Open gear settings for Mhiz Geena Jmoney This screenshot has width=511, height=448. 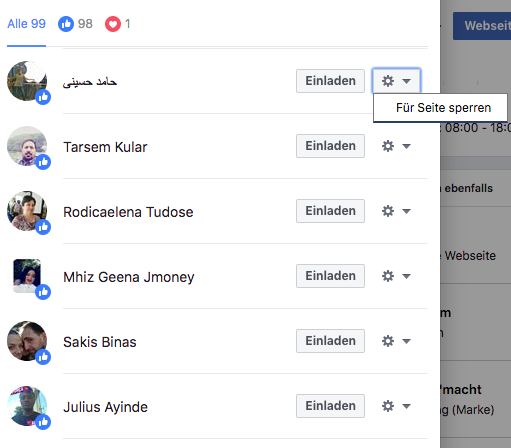(x=388, y=276)
